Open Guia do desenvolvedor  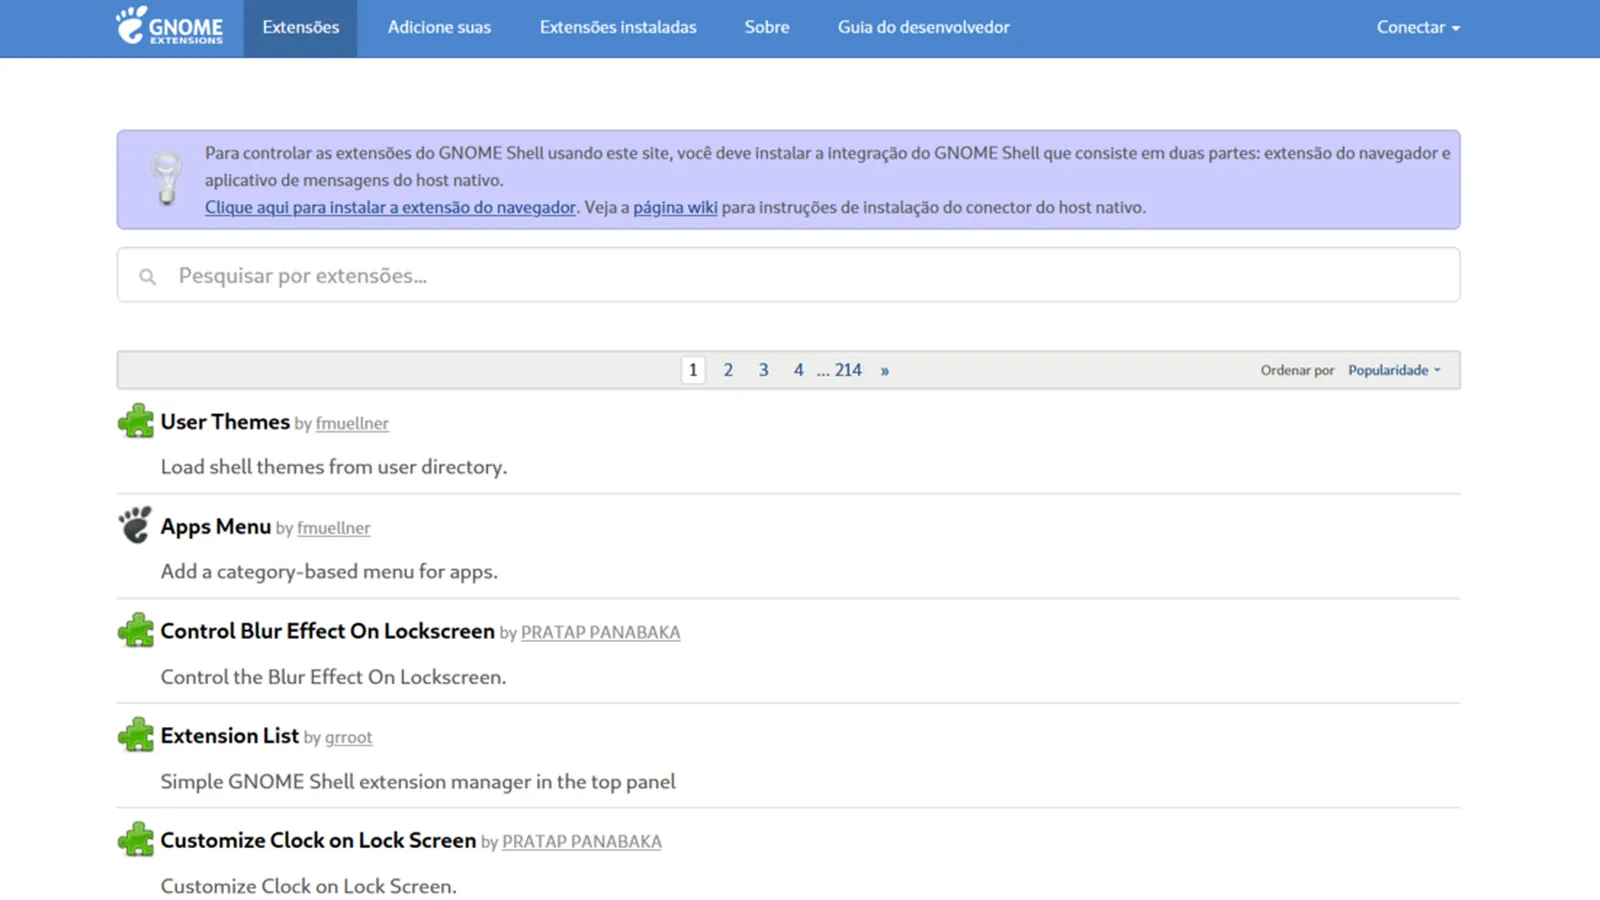924,28
